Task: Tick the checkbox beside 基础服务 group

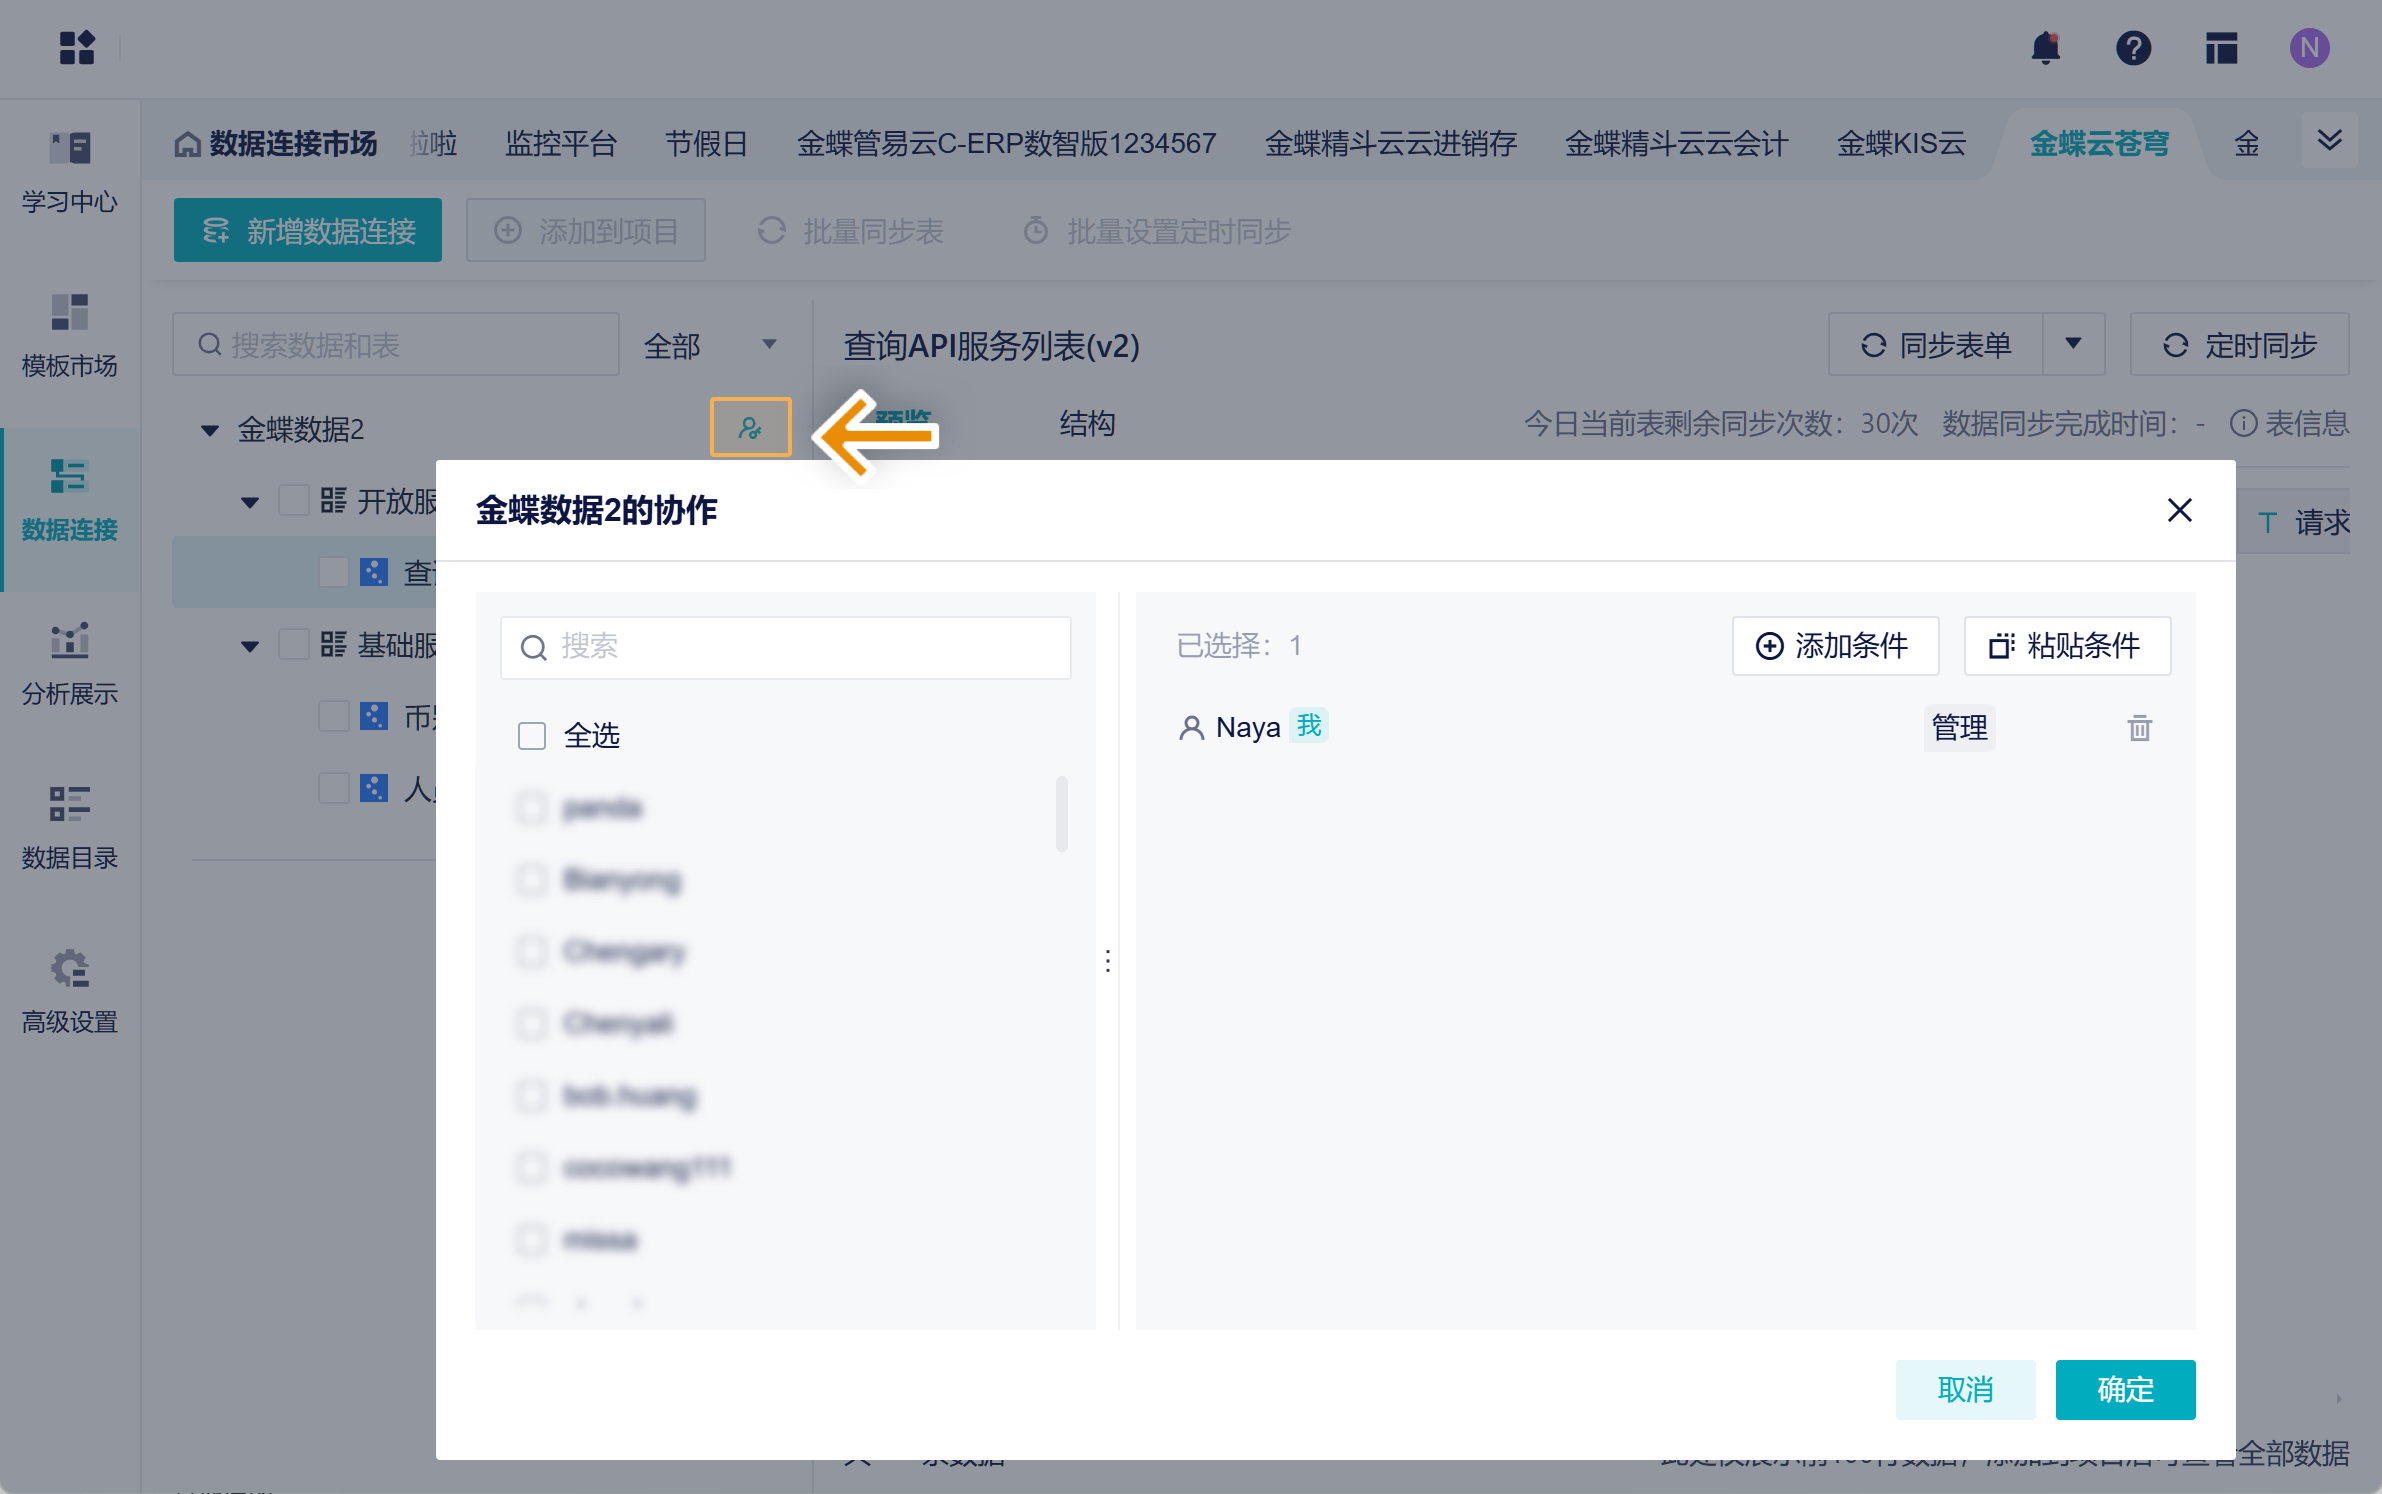Action: click(x=294, y=644)
